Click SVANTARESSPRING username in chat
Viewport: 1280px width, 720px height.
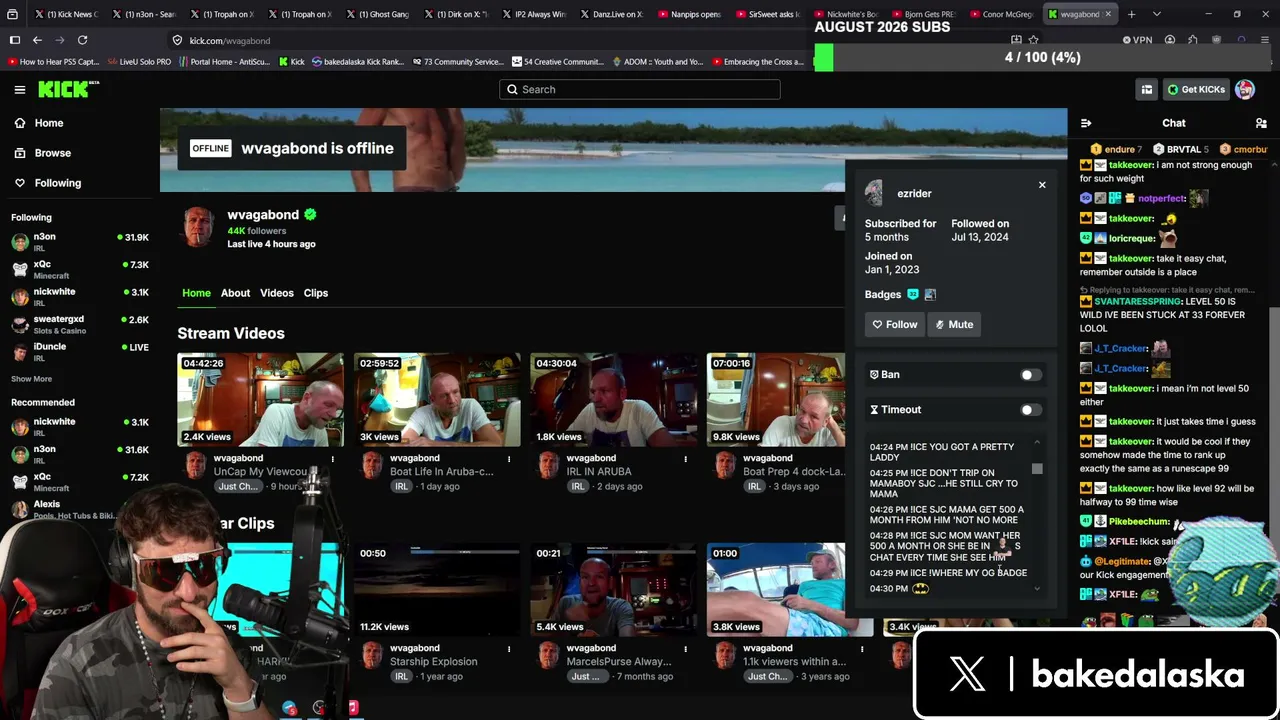[x=1137, y=301]
